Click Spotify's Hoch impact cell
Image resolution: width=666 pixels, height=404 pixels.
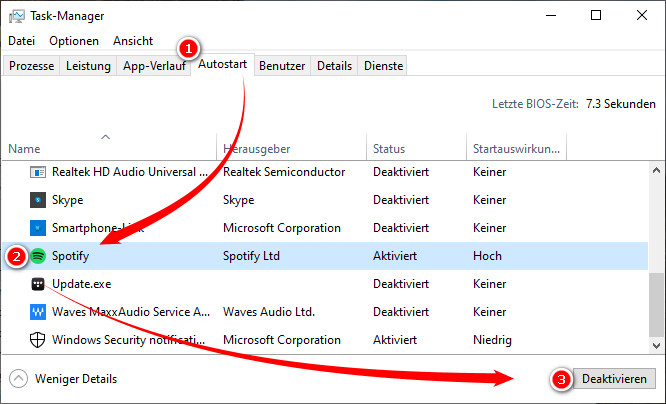coord(487,256)
